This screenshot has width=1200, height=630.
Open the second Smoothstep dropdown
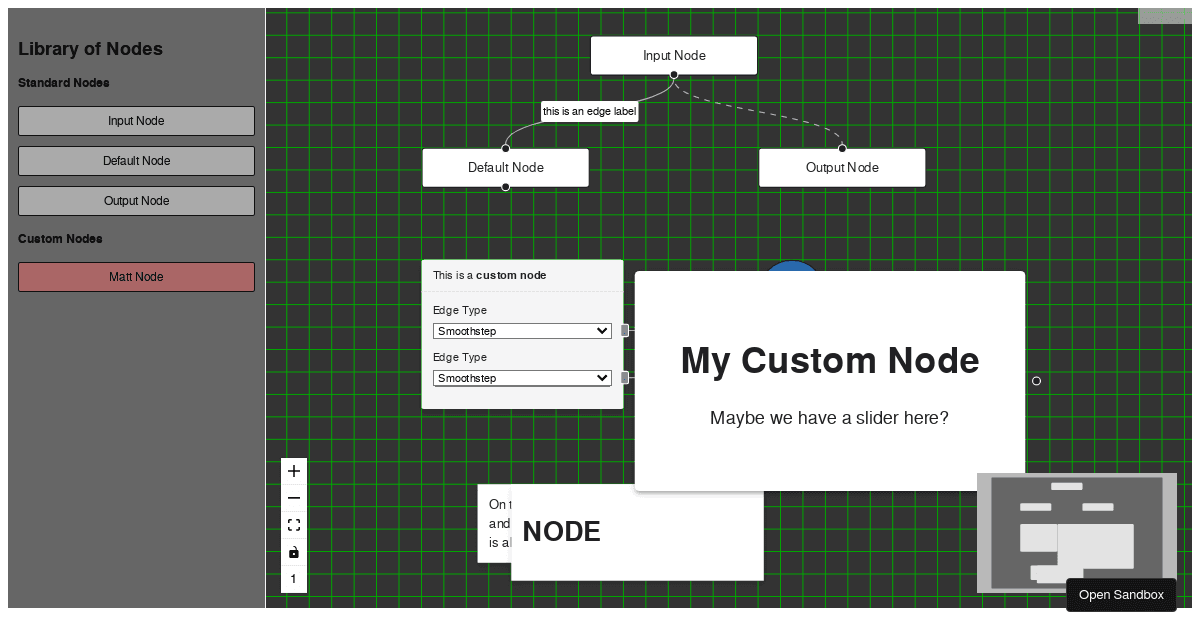(521, 377)
